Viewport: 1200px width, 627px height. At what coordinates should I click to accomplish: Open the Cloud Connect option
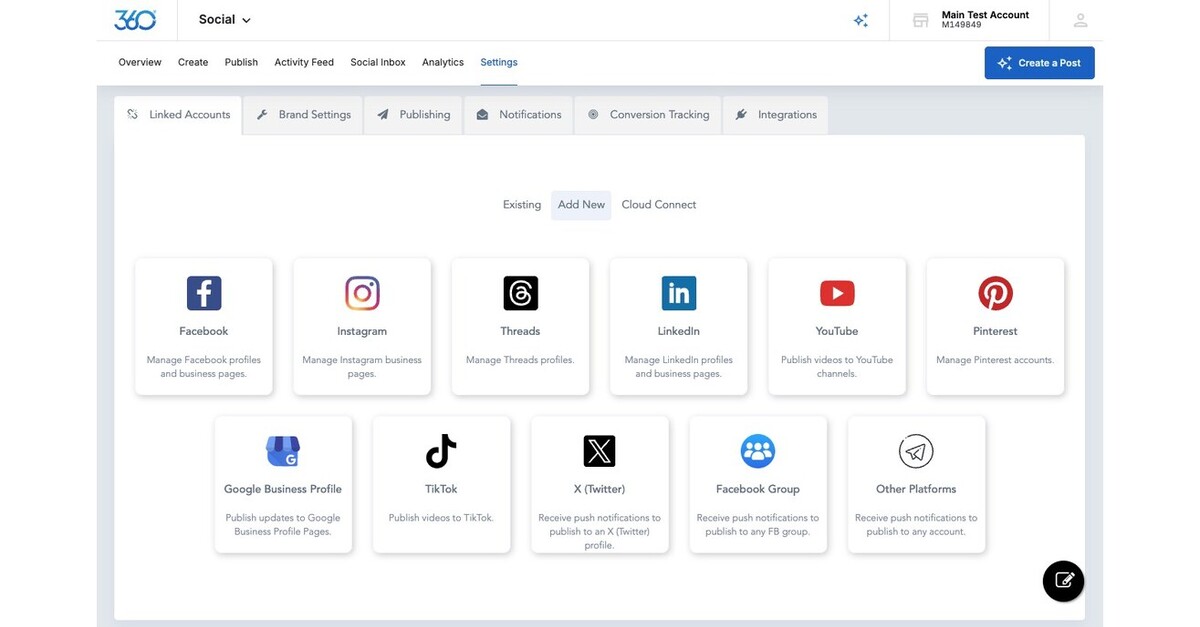659,205
